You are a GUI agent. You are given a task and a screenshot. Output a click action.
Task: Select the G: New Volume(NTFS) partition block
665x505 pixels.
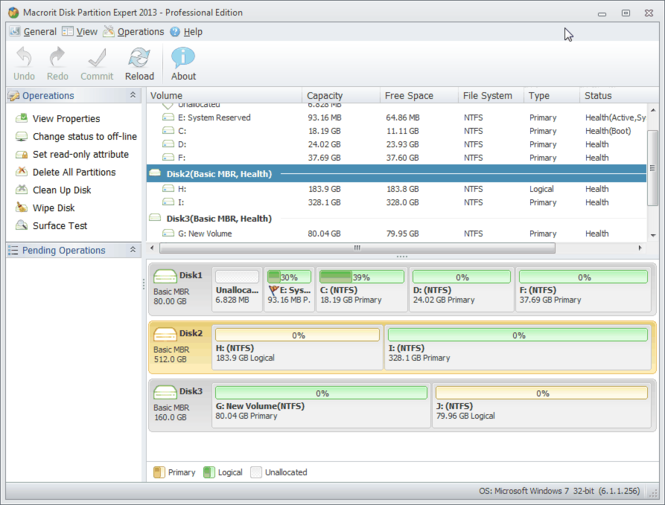[321, 405]
